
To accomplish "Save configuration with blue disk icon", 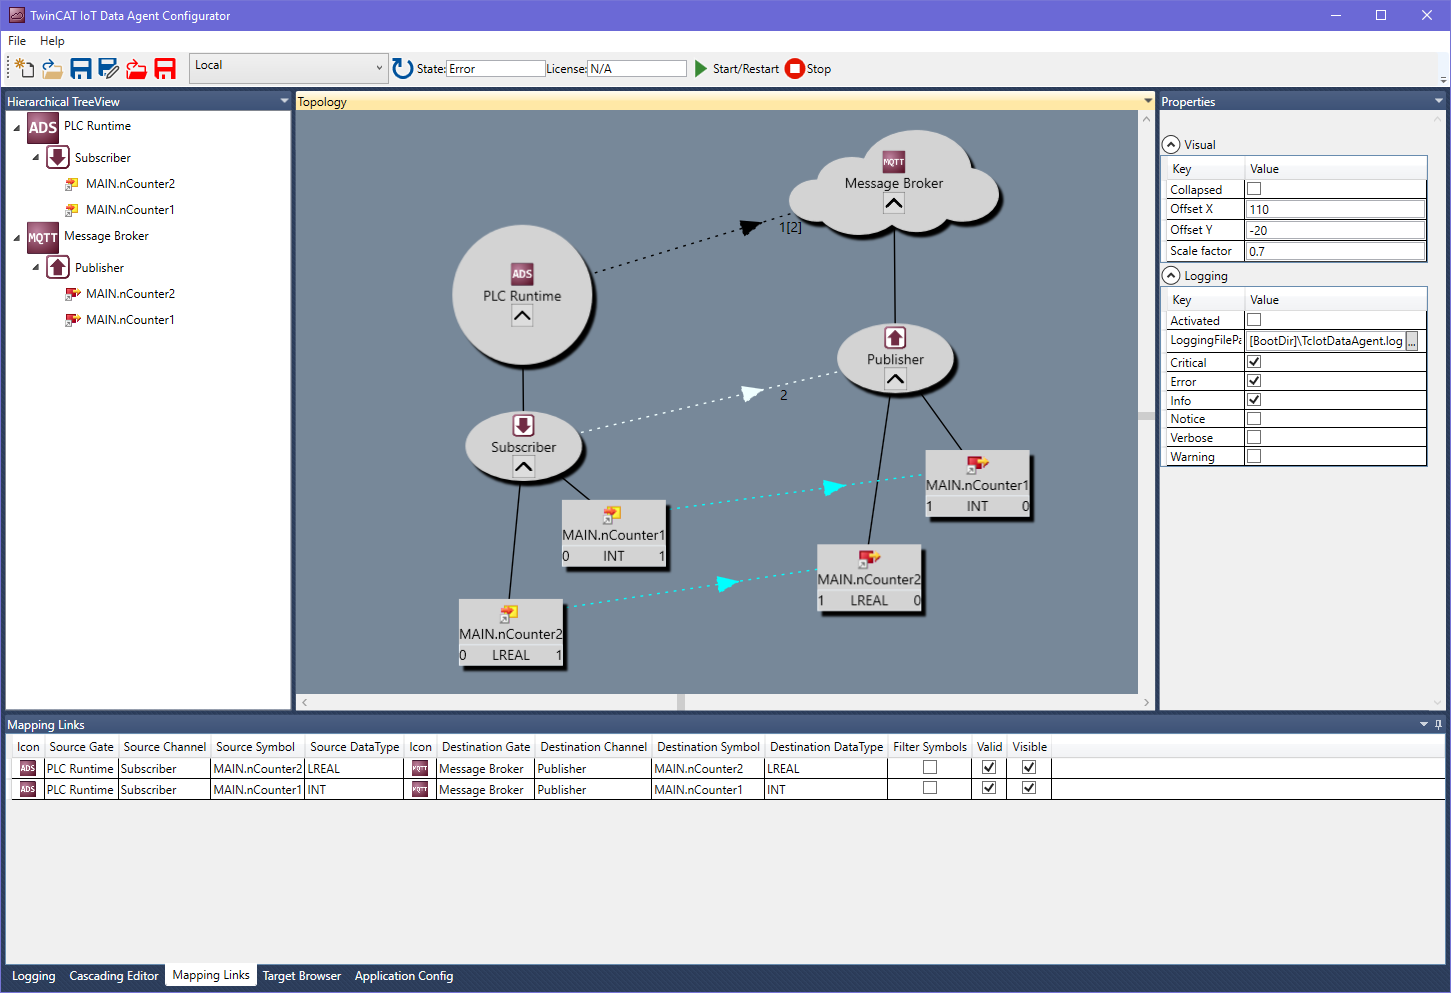I will (x=81, y=69).
